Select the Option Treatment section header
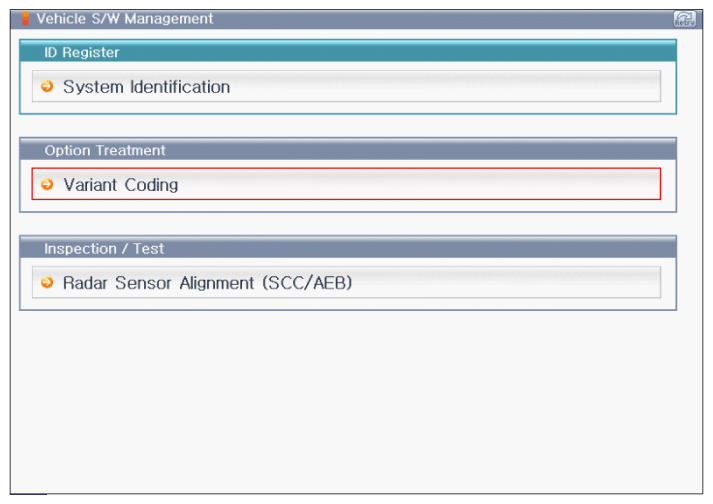The width and height of the screenshot is (713, 504). [105, 150]
